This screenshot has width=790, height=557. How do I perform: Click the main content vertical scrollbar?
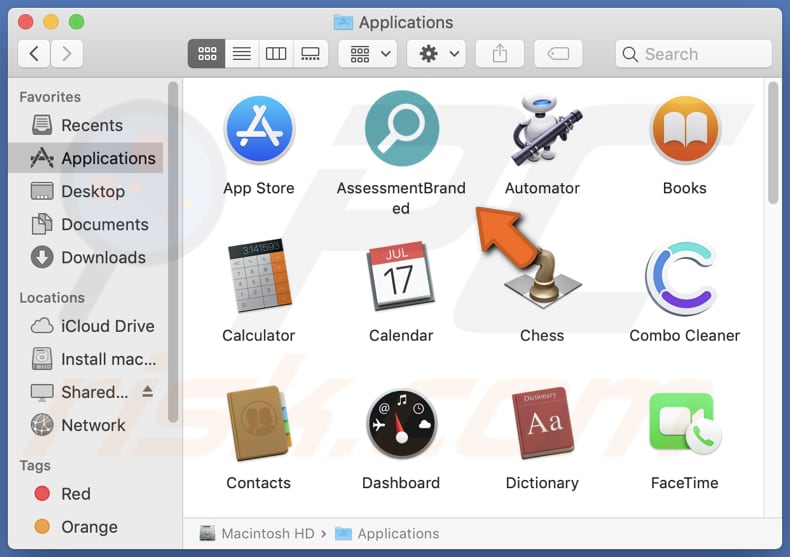(773, 143)
